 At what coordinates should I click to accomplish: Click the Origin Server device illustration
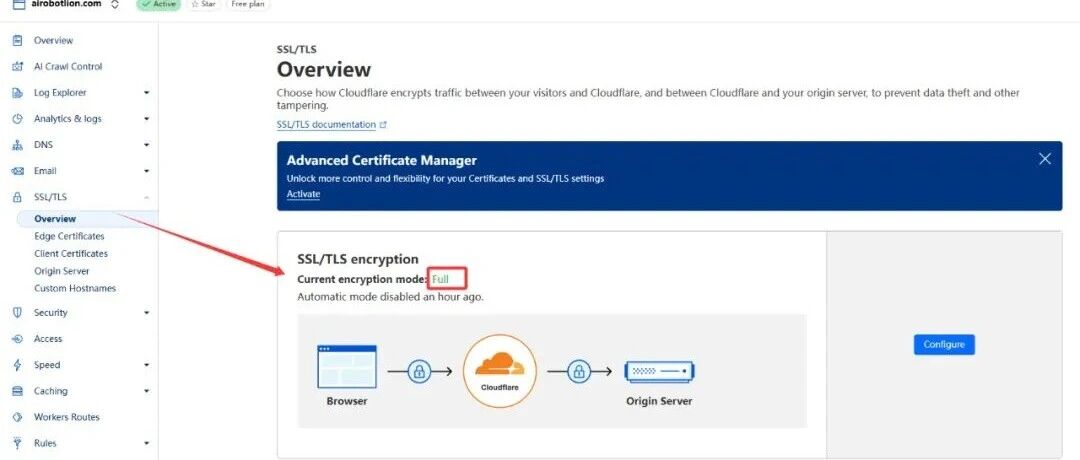coord(658,372)
